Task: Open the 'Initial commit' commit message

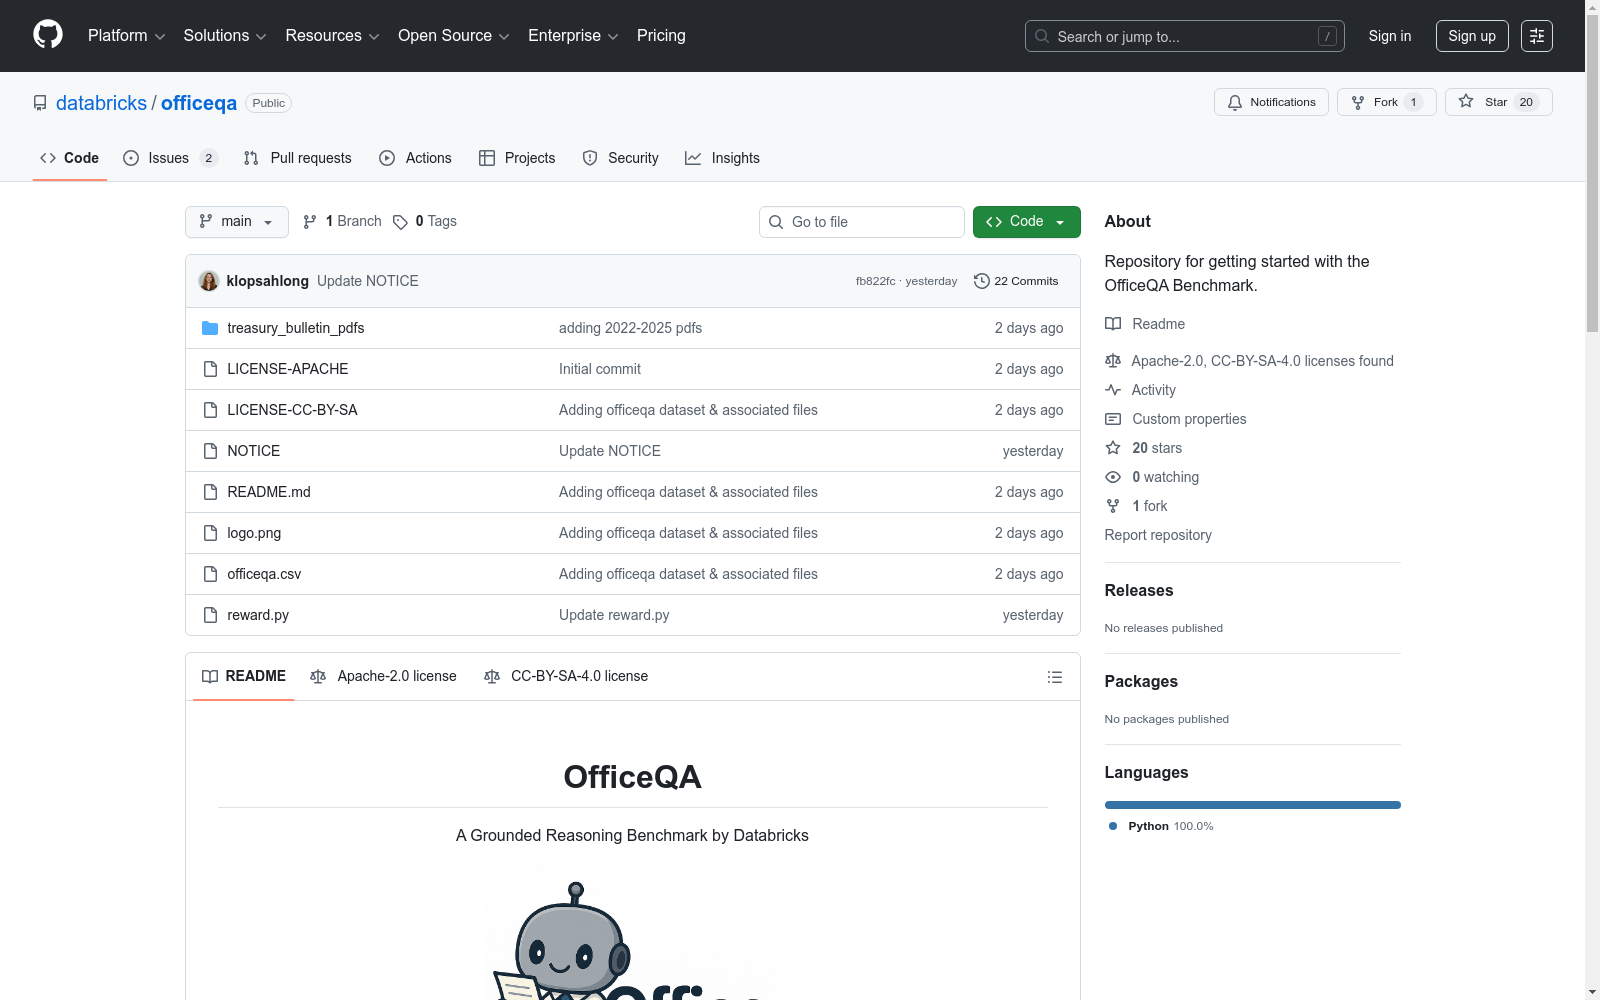Action: [x=600, y=369]
